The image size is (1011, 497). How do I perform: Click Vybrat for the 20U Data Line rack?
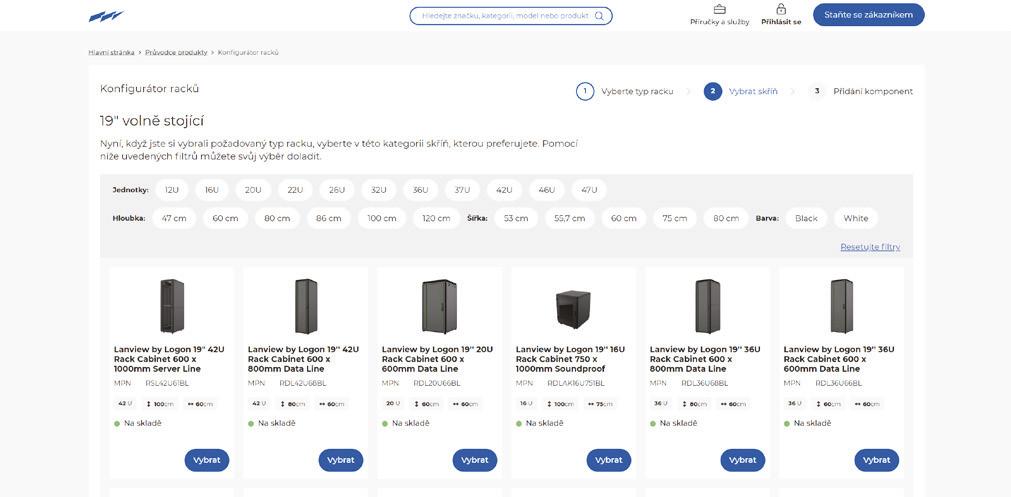pos(474,460)
